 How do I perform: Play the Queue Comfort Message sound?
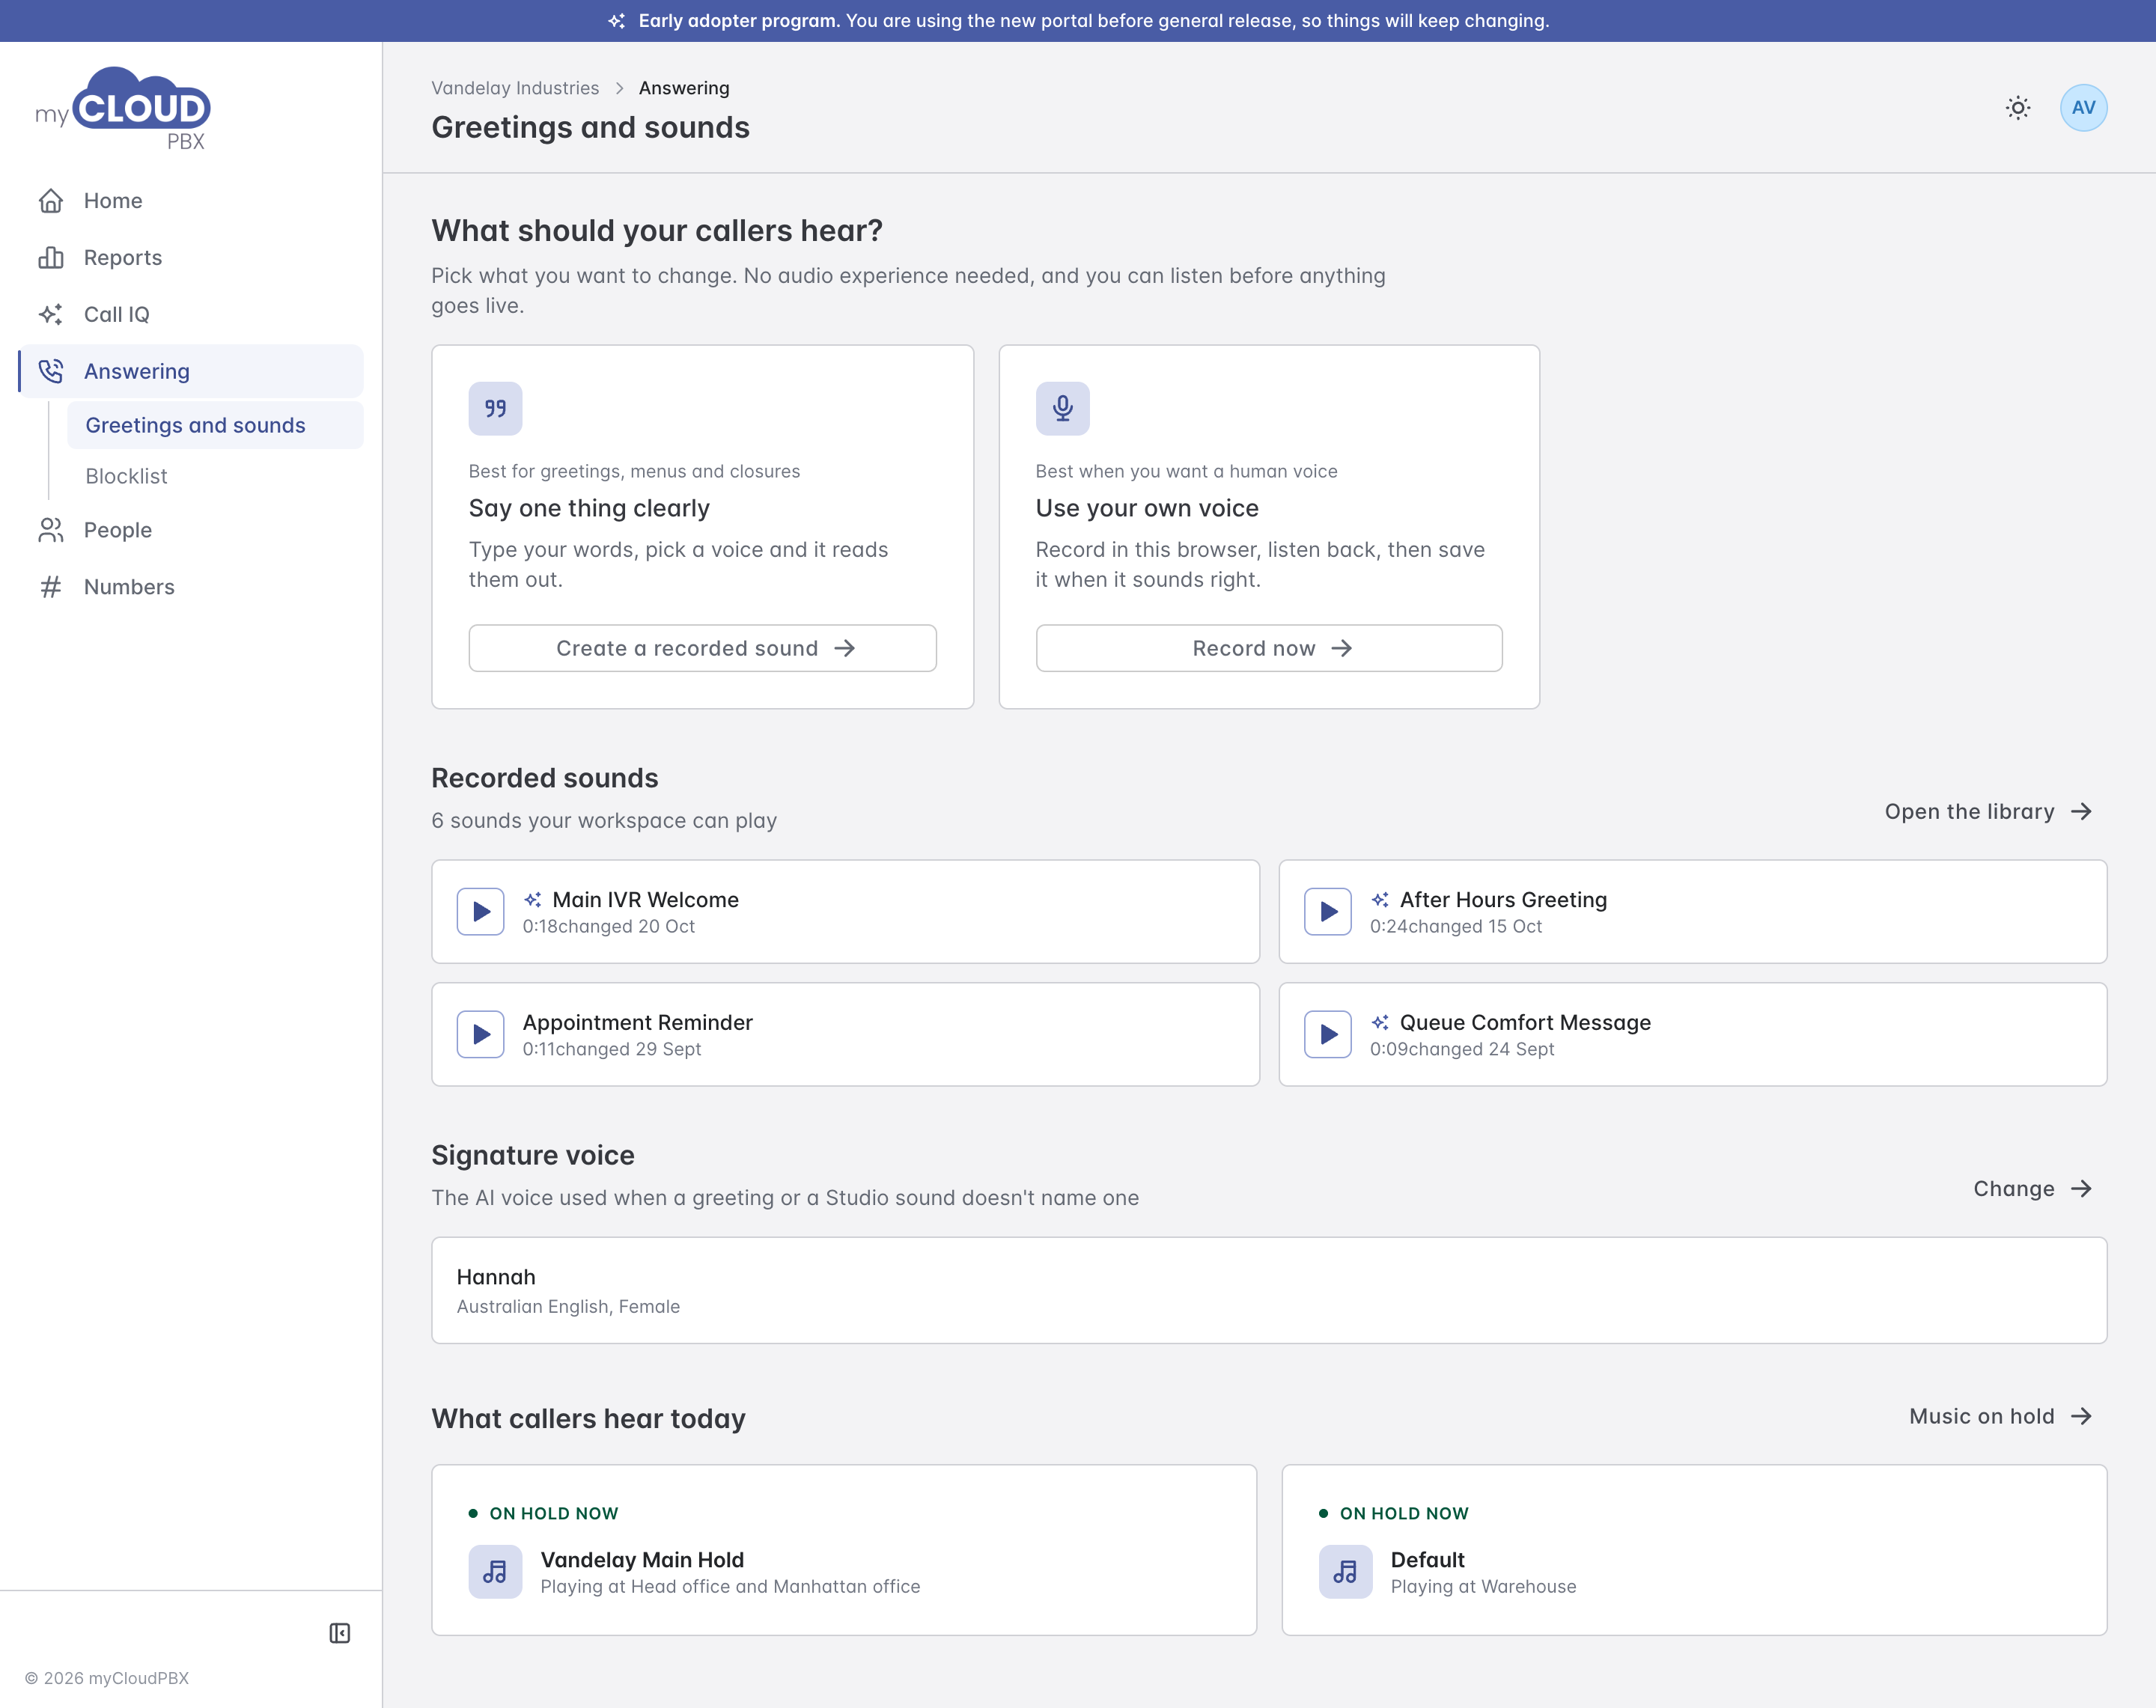click(1328, 1034)
